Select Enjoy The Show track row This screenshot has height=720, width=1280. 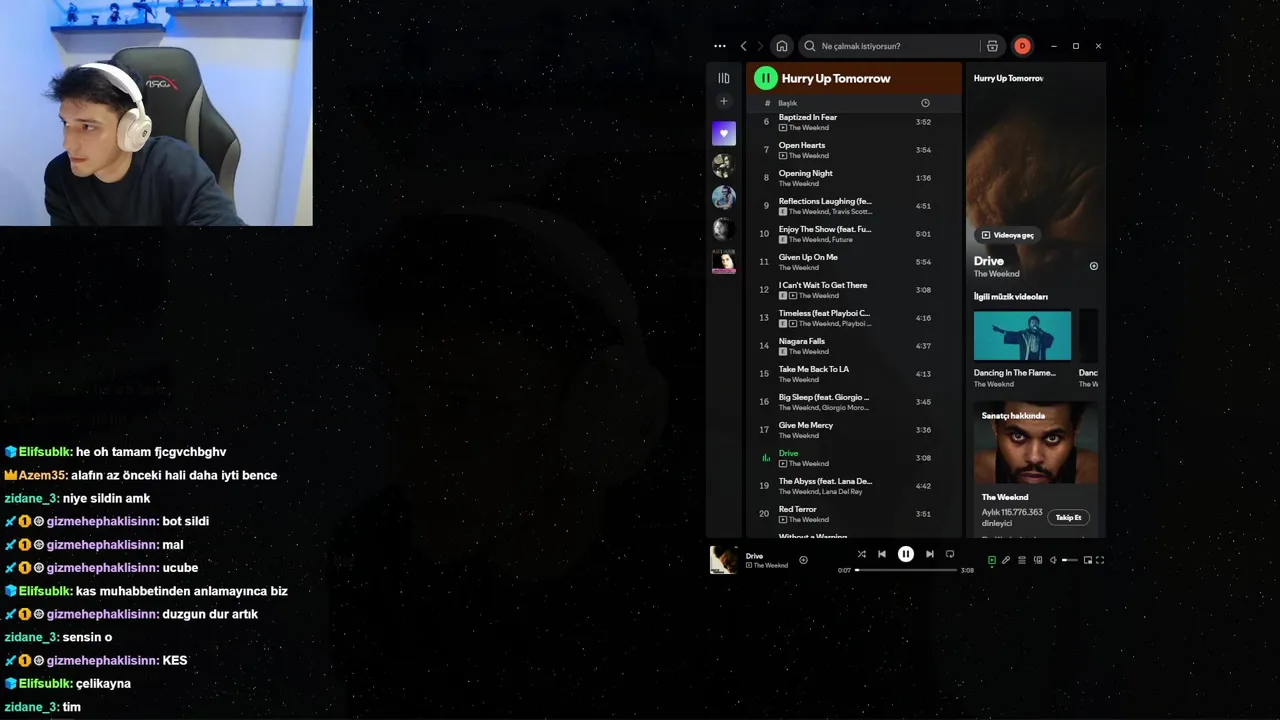click(854, 234)
